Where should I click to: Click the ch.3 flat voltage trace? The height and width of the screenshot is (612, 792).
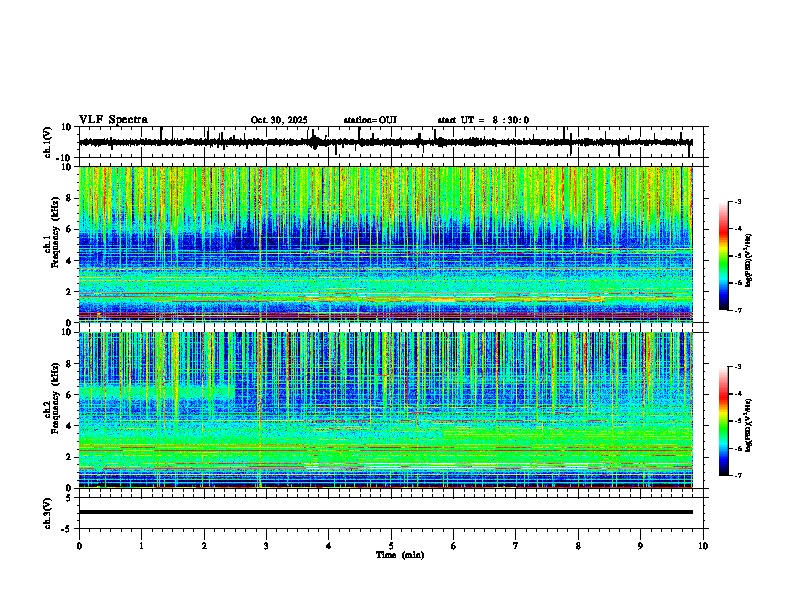pyautogui.click(x=385, y=512)
